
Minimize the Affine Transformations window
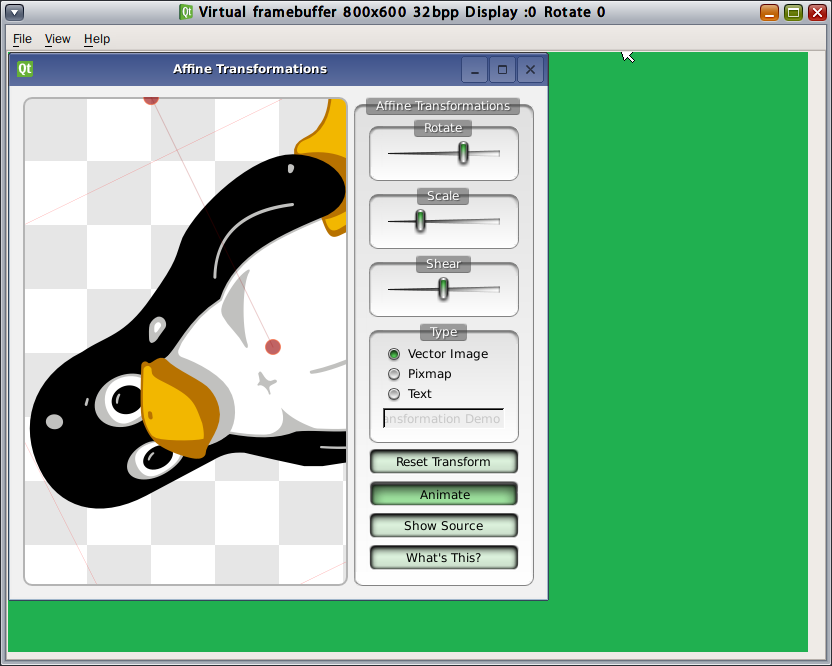[x=473, y=70]
